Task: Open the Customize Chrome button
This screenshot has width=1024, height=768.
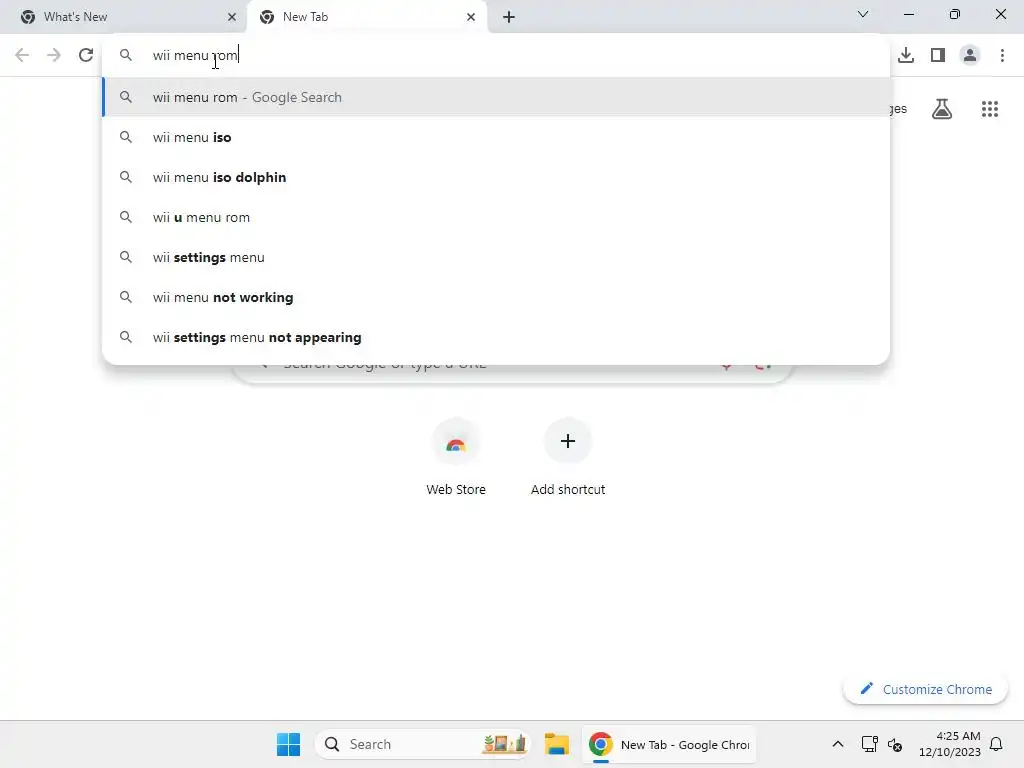Action: 925,689
